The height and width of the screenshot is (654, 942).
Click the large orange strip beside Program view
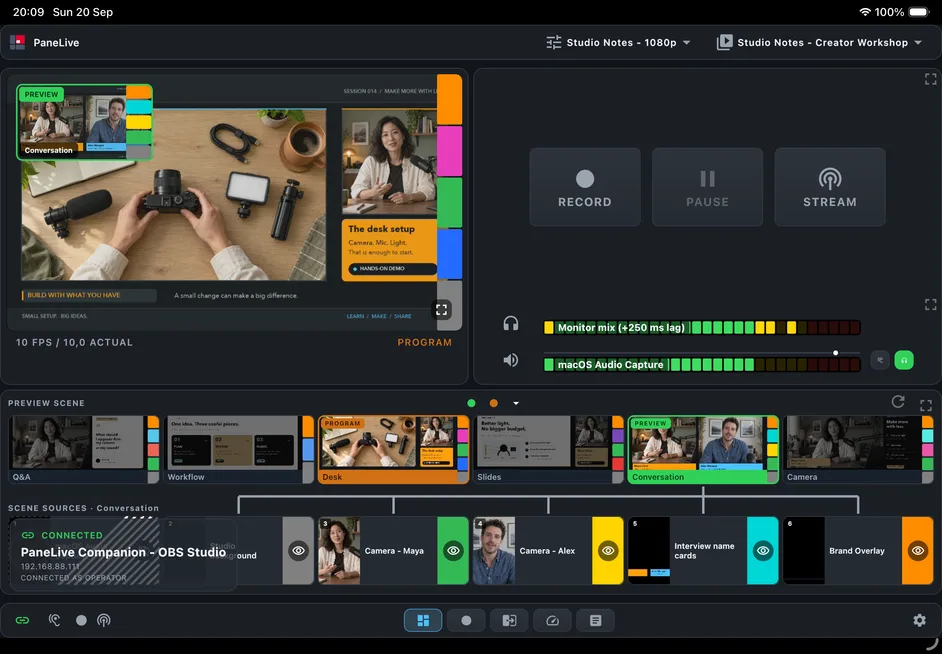449,99
